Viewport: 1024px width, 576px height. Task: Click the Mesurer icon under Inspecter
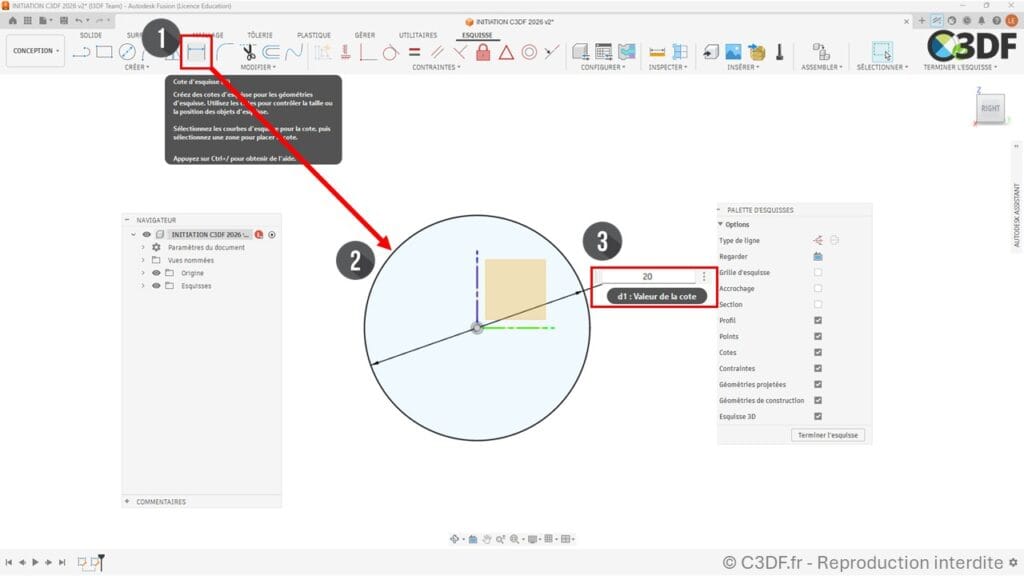click(x=655, y=52)
